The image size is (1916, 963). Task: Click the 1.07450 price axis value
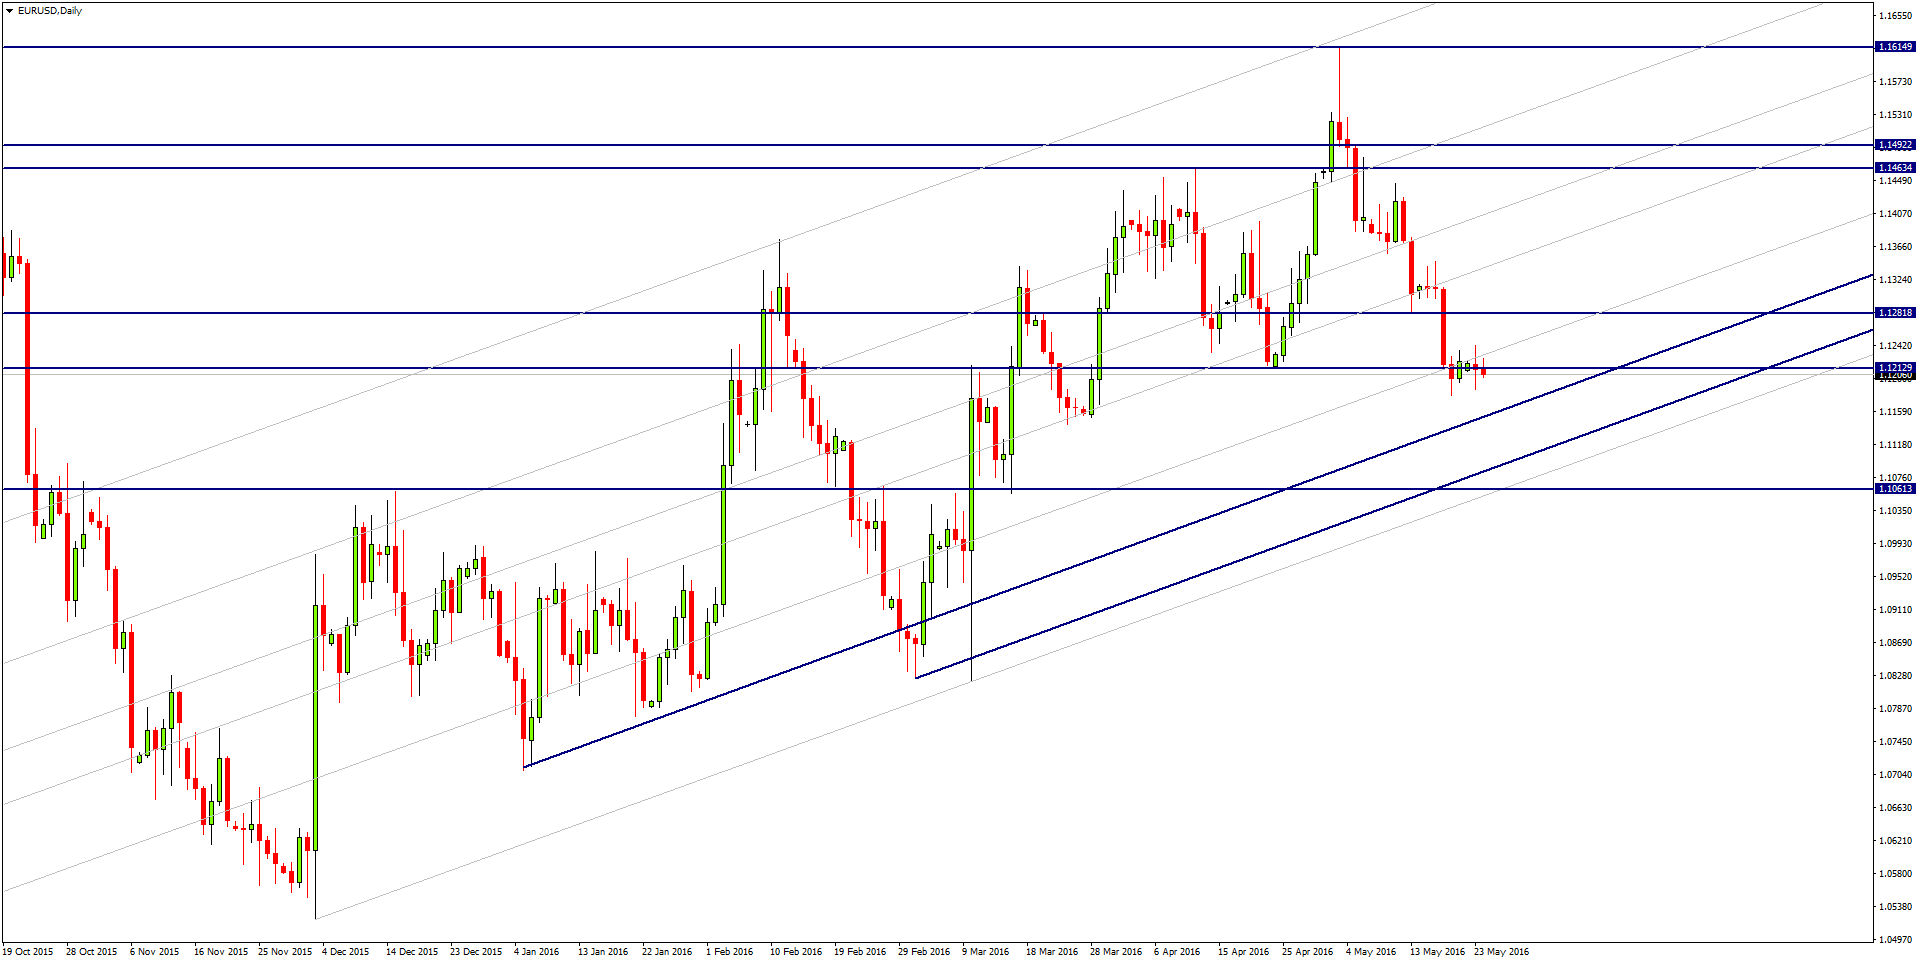pyautogui.click(x=1896, y=742)
